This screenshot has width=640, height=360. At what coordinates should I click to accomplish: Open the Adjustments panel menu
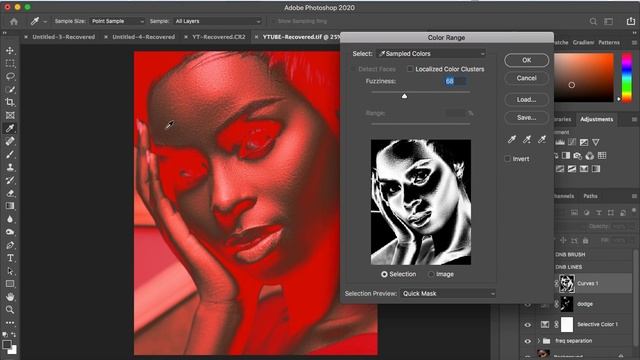(634, 119)
